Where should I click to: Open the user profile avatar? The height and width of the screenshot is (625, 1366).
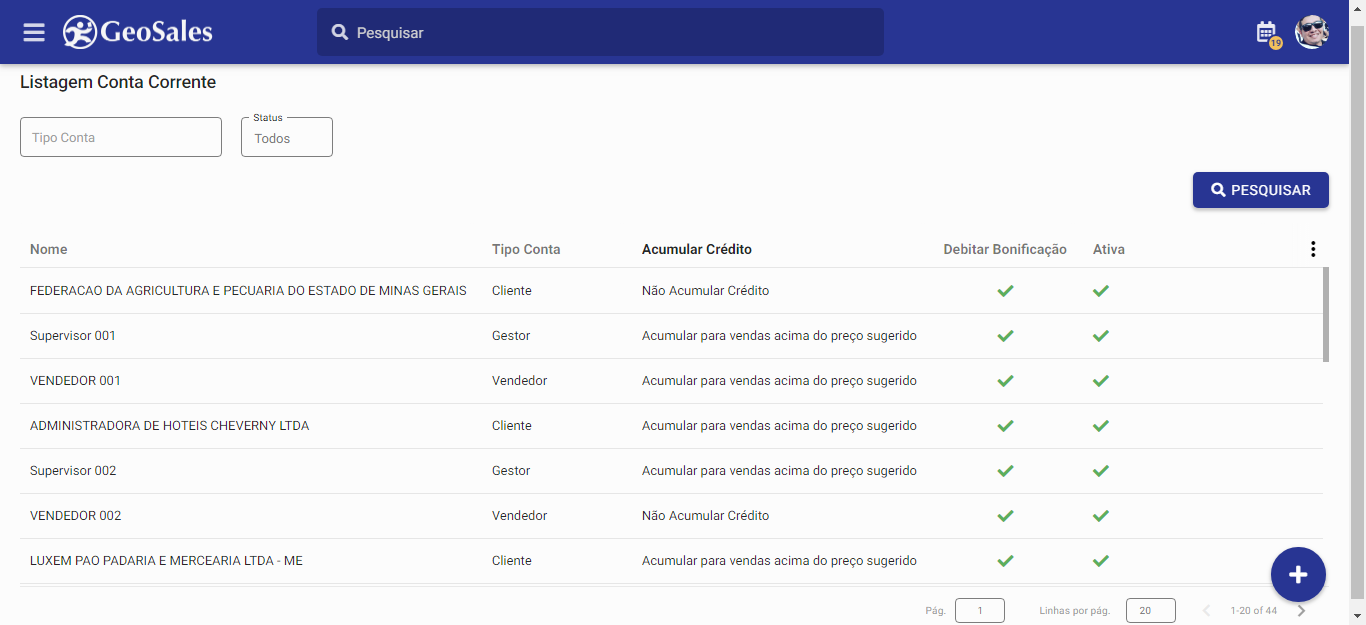pyautogui.click(x=1311, y=32)
